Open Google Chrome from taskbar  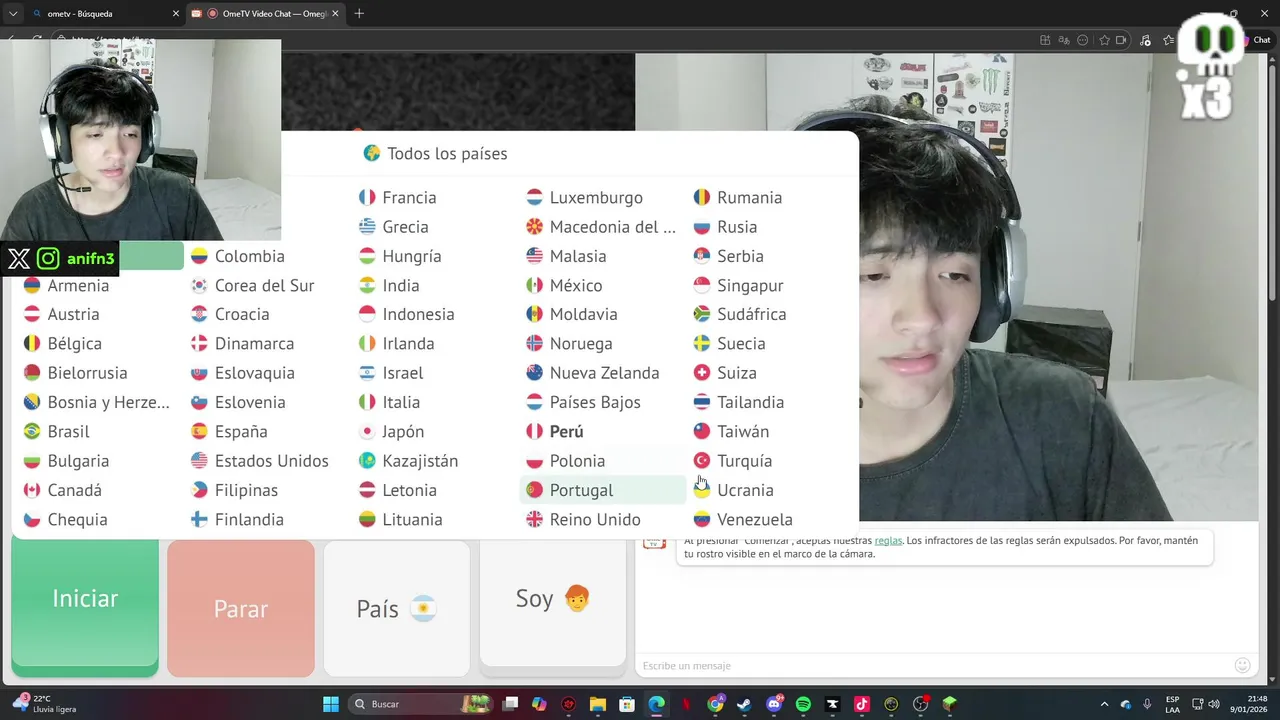pyautogui.click(x=715, y=704)
